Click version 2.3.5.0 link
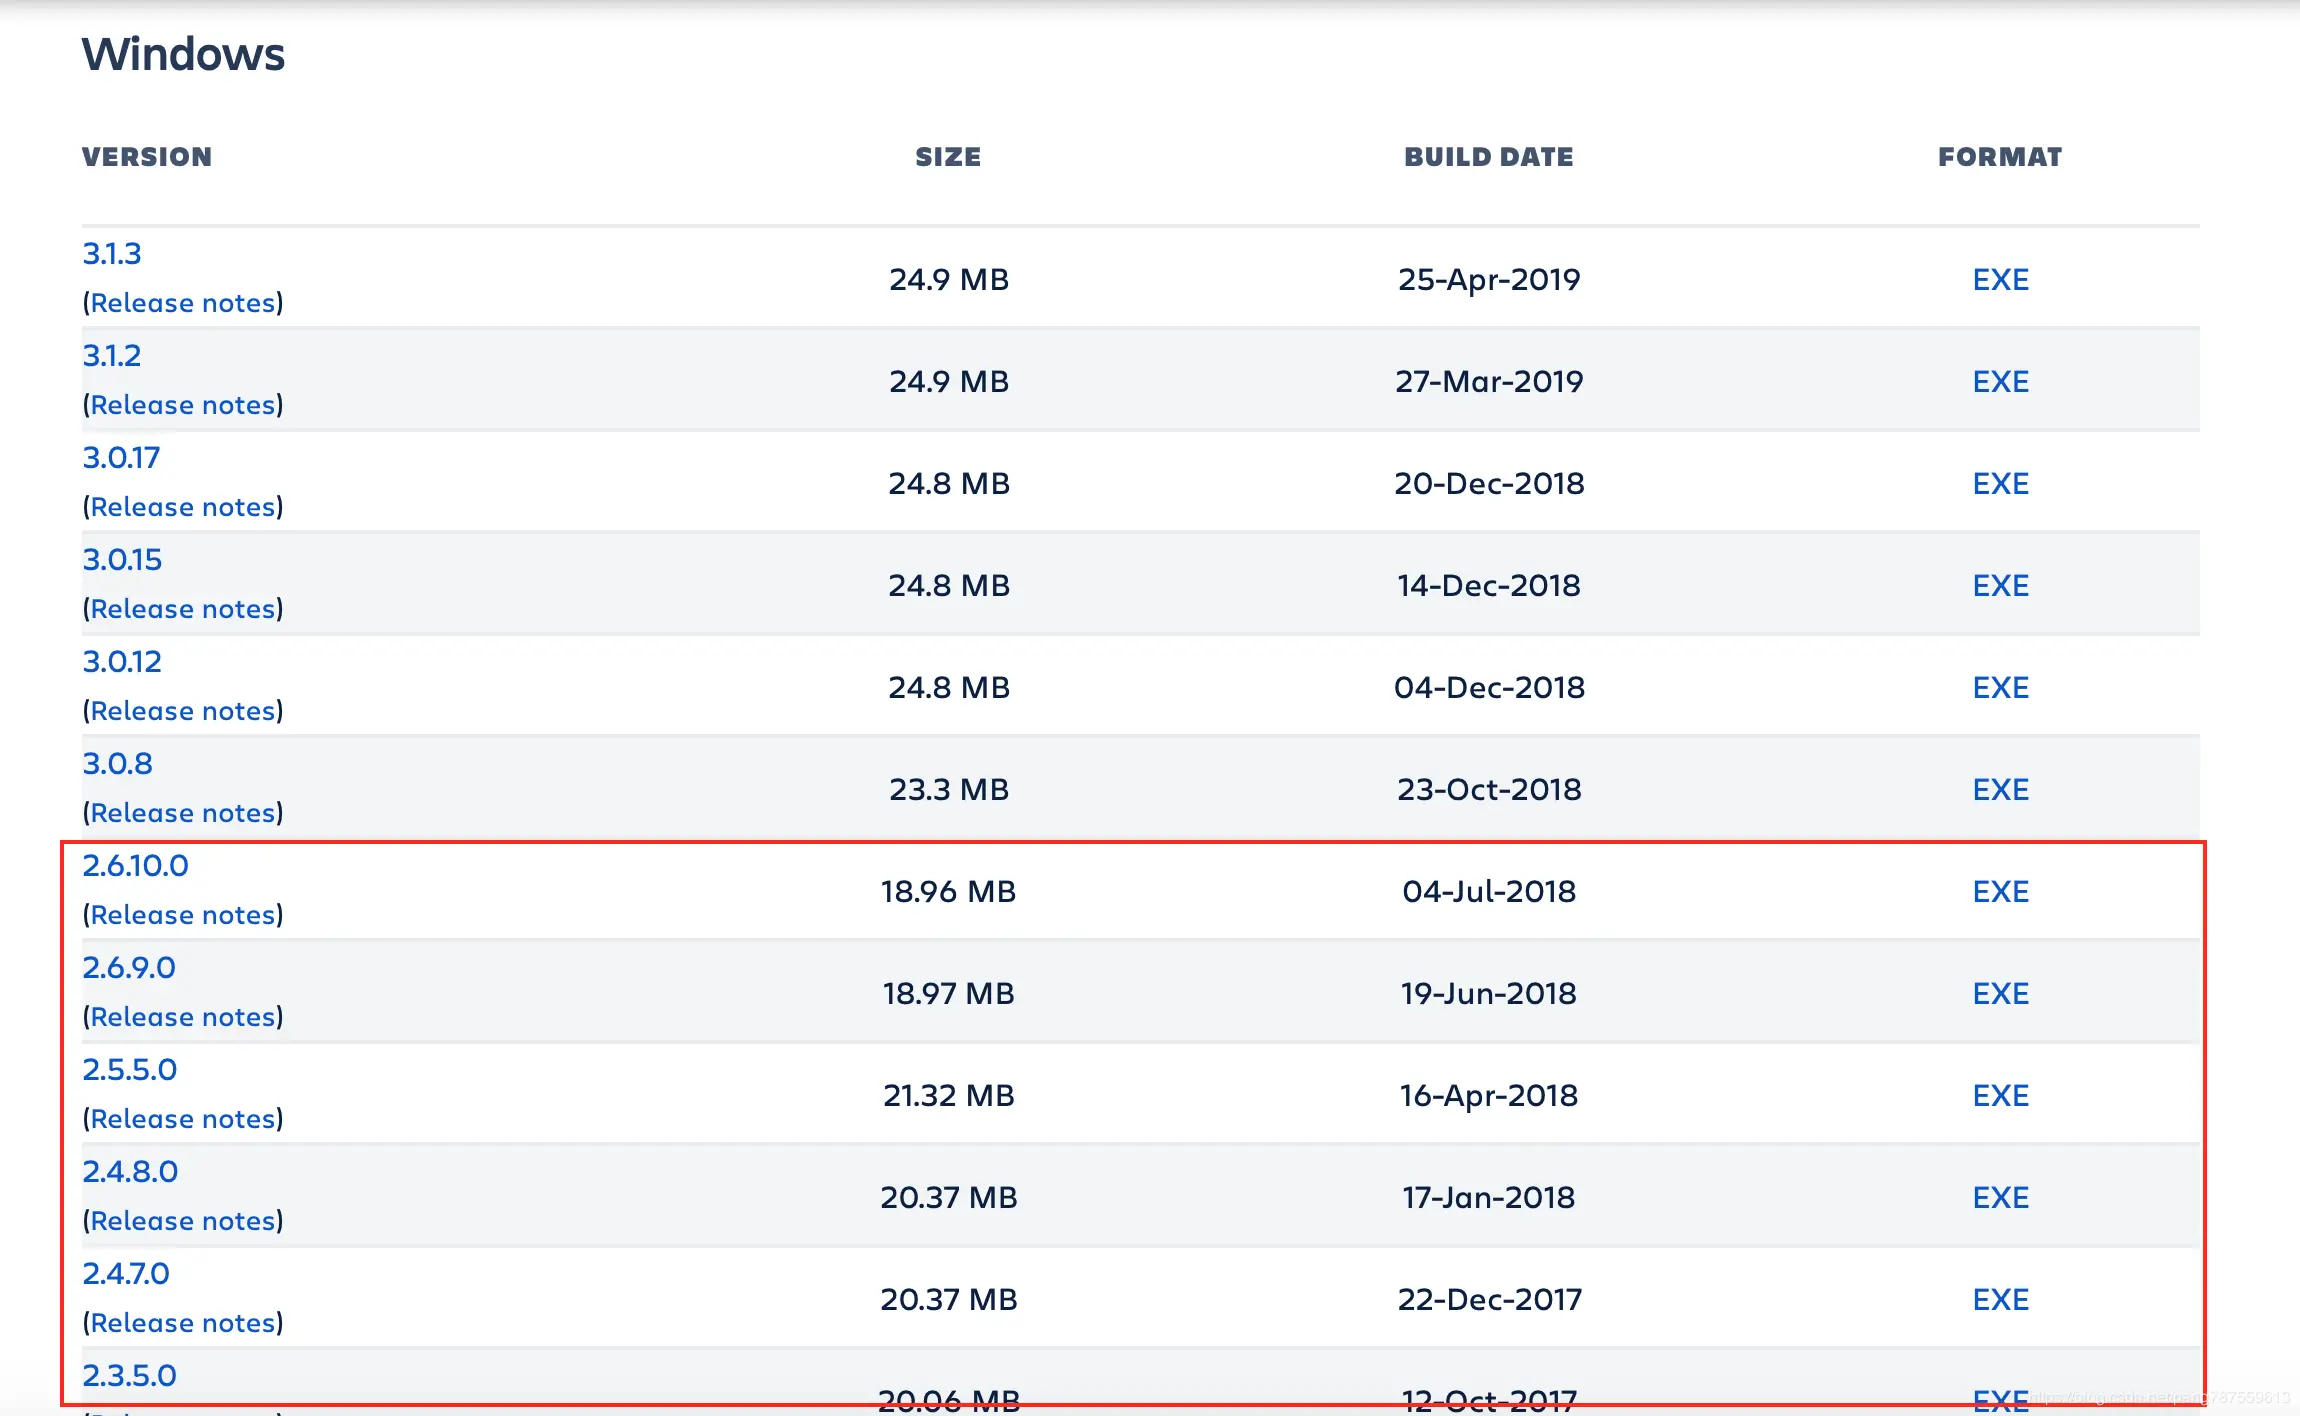This screenshot has width=2300, height=1416. [129, 1375]
